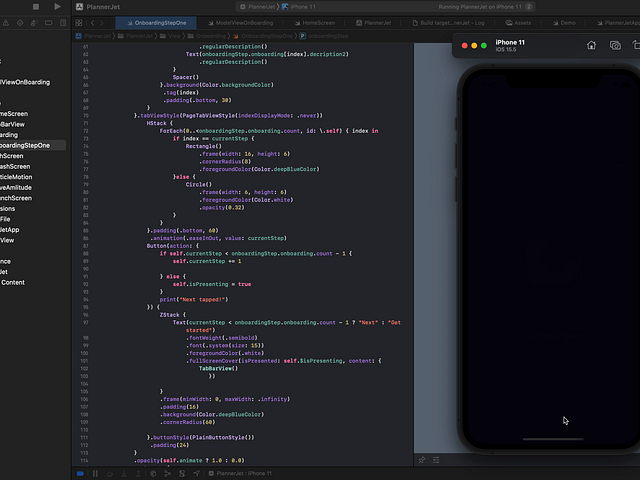Click the iPhone home indicator bar
This screenshot has width=640, height=480.
point(553,438)
